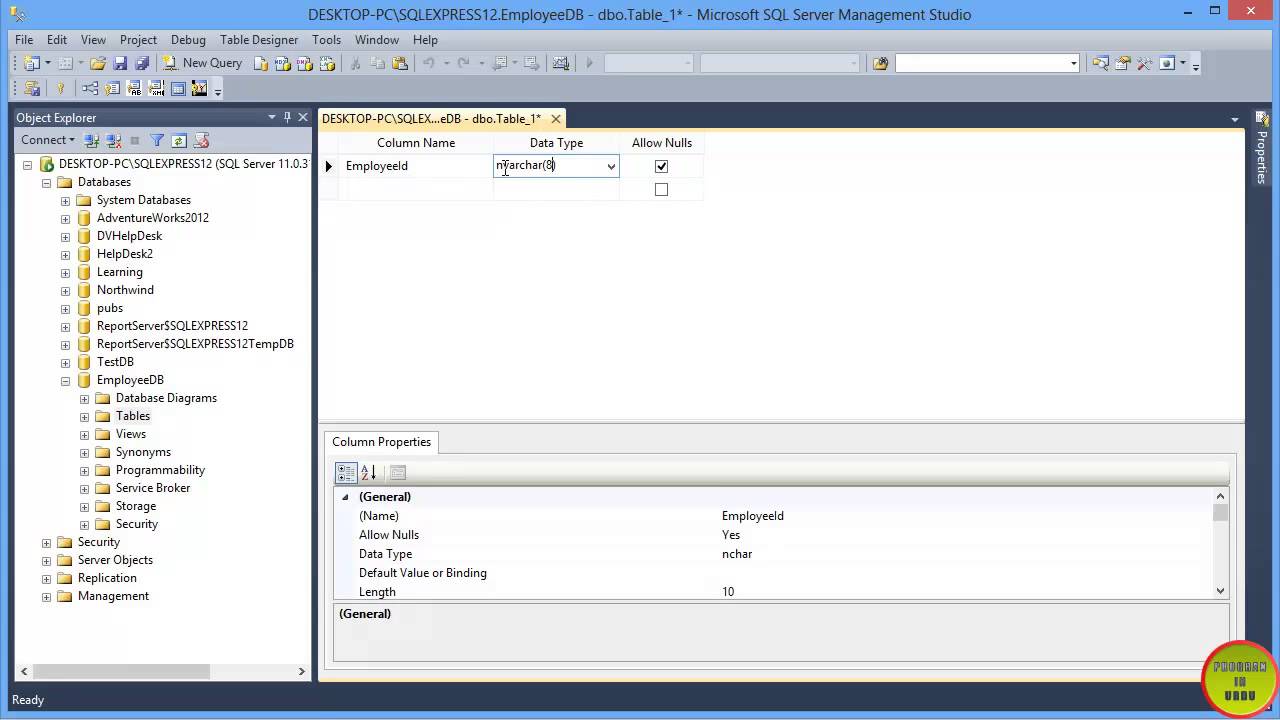
Task: Click the XMLA Query icon
Action: pos(327,63)
